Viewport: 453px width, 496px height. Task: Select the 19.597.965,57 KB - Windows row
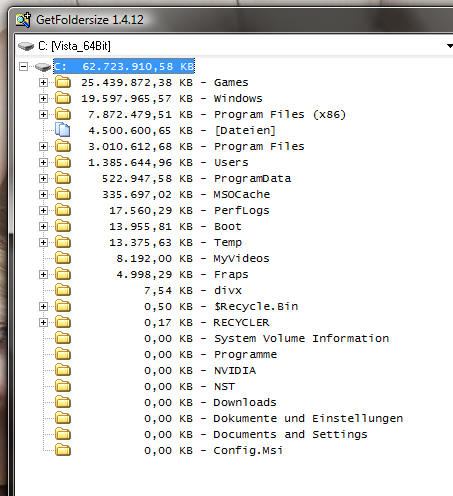click(x=172, y=98)
